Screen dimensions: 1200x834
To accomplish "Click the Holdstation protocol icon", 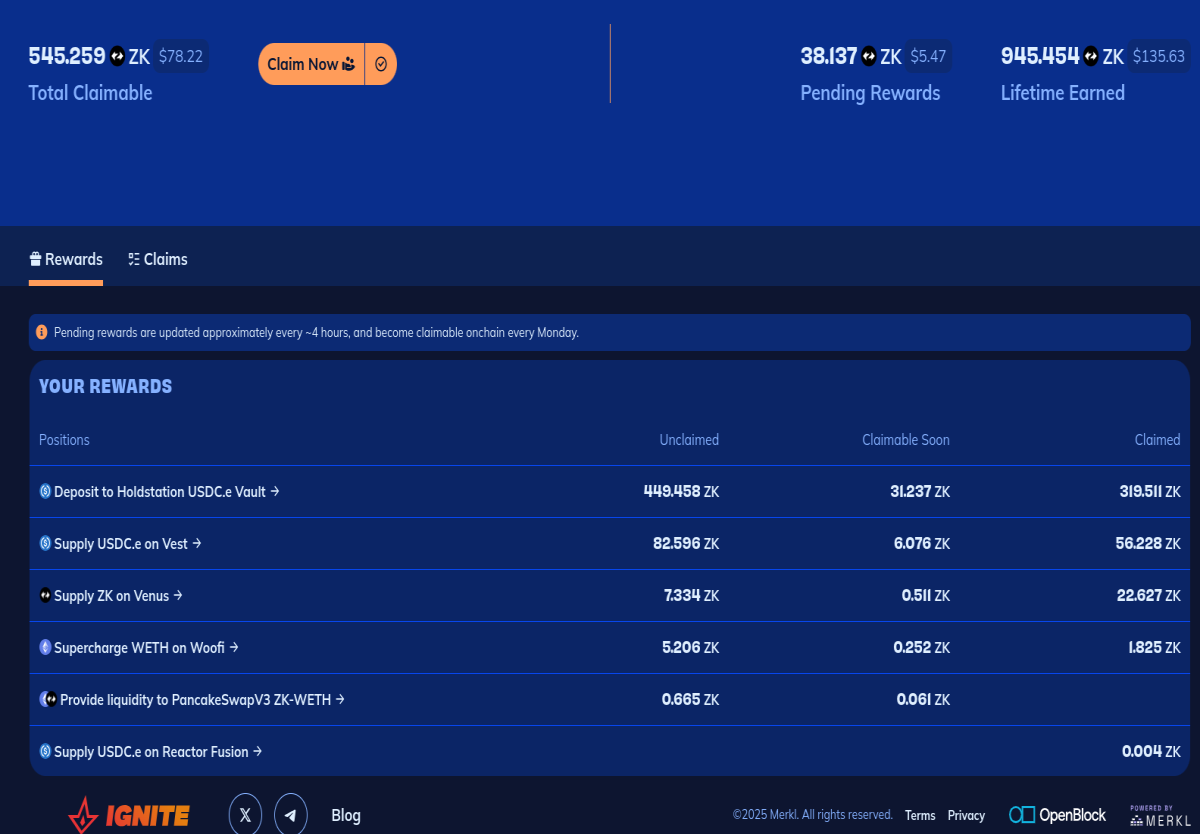I will 44,491.
